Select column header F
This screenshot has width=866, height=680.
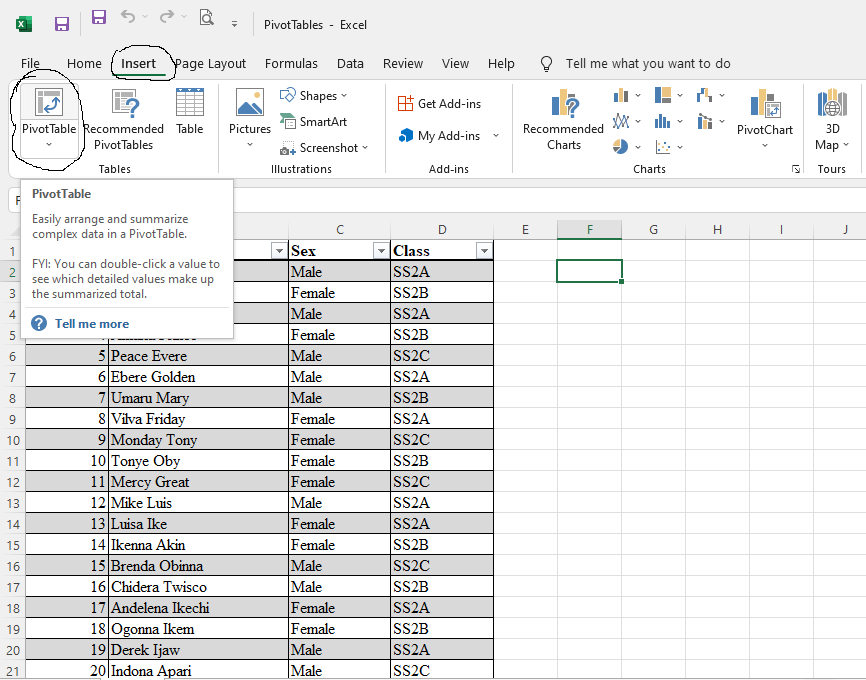pos(589,229)
